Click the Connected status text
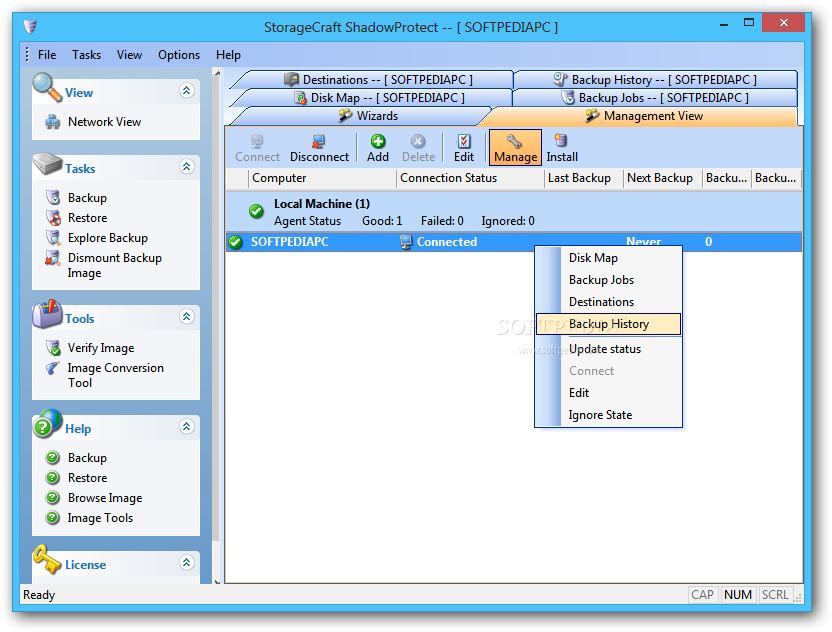Viewport: 832px width, 632px height. pyautogui.click(x=447, y=243)
